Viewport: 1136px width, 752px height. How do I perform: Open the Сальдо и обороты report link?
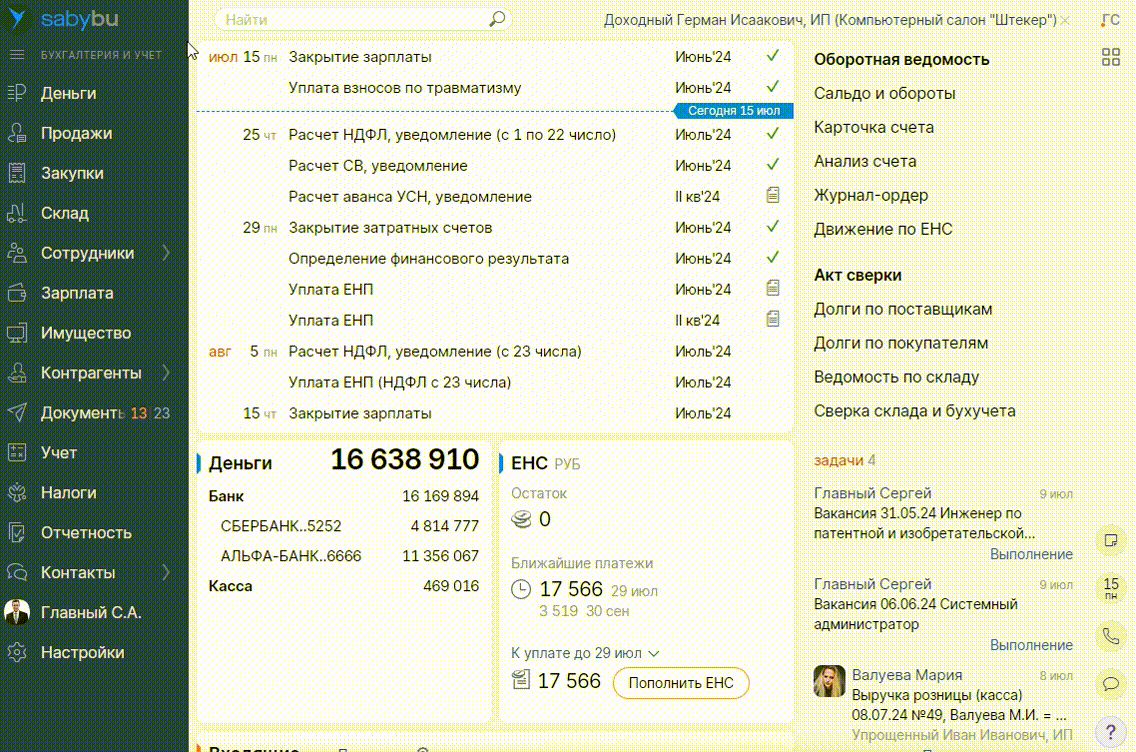coord(884,93)
